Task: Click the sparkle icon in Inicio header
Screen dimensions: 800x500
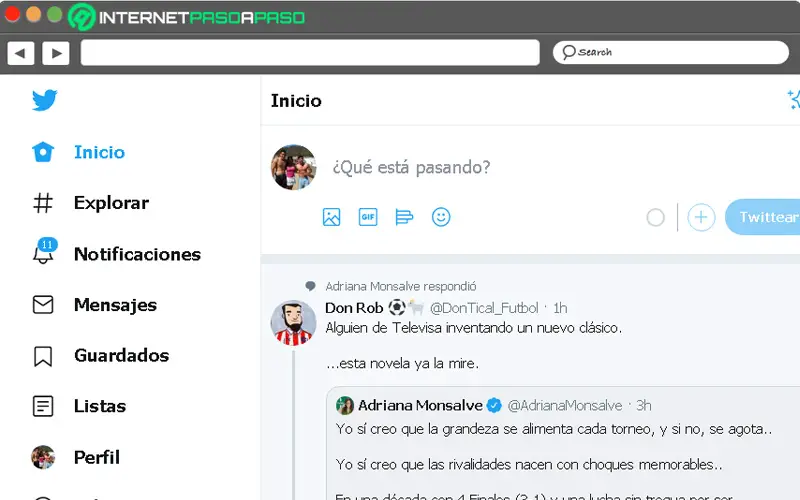Action: tap(793, 99)
